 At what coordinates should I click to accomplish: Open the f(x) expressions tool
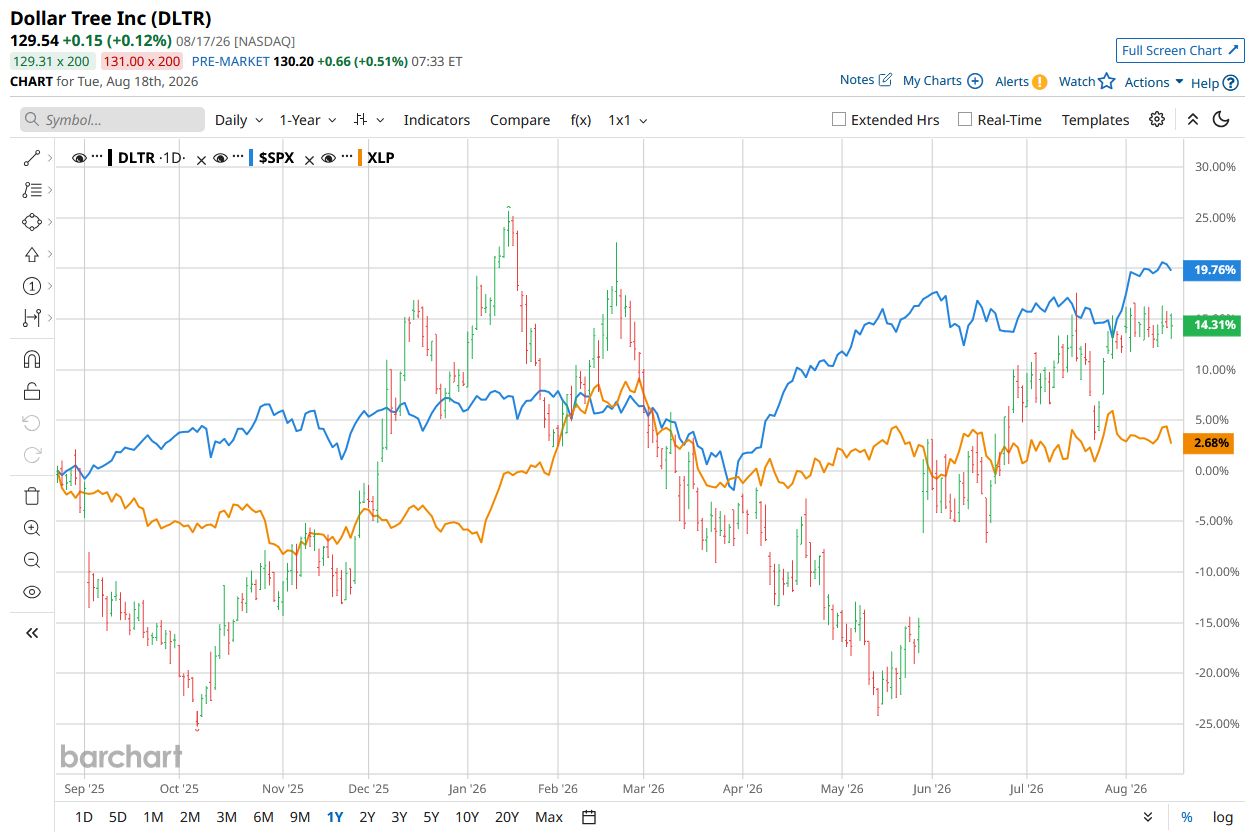point(580,120)
